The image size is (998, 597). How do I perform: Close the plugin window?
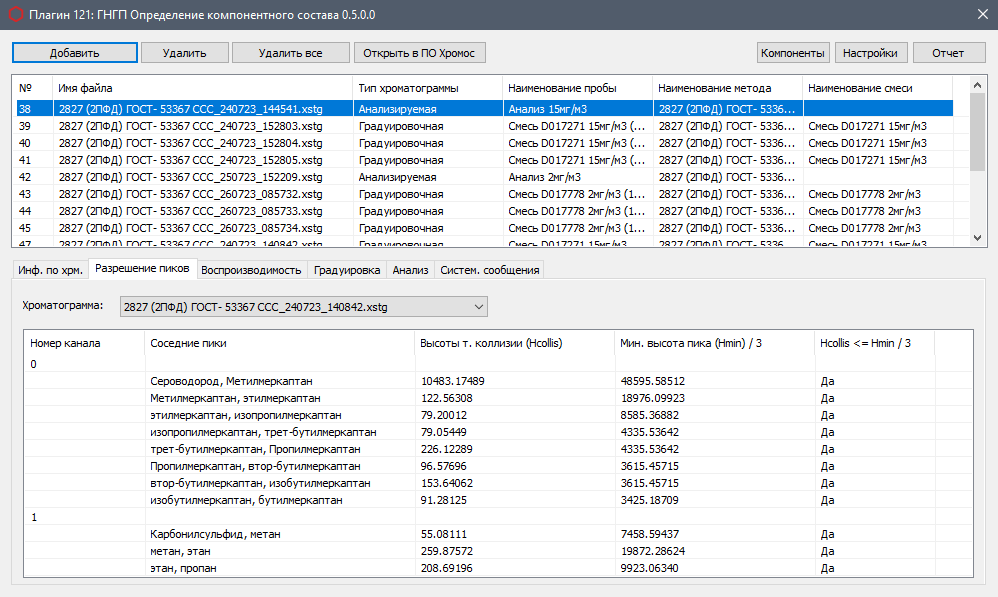click(x=980, y=12)
